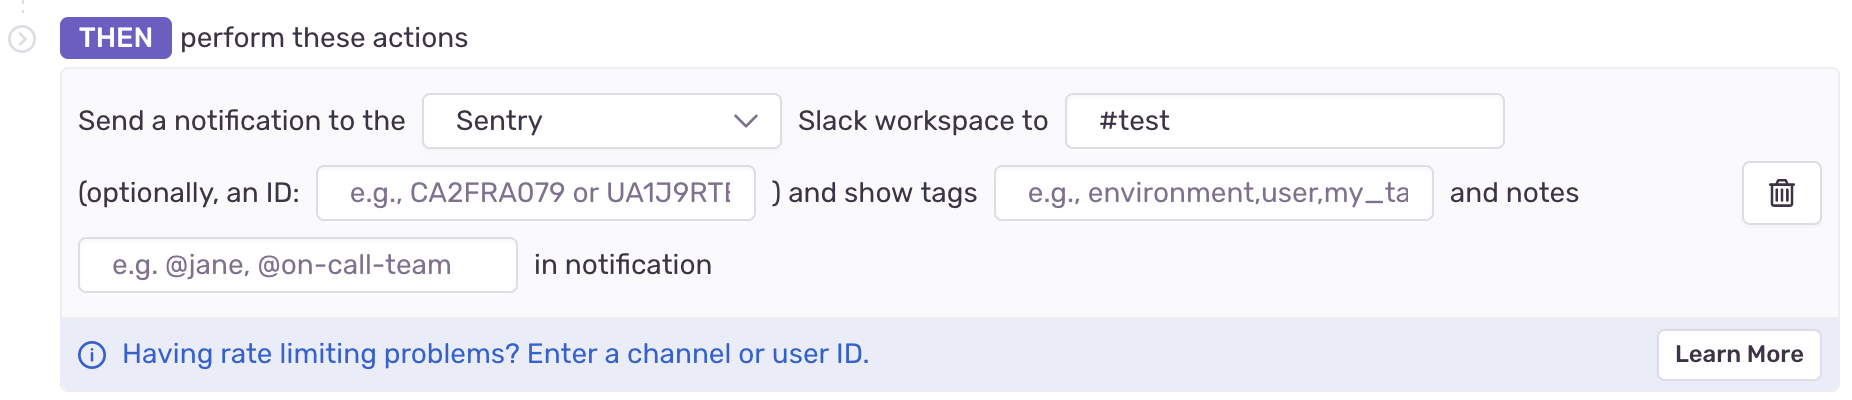Viewport: 1852px width, 400px height.
Task: Delete this Slack notification action
Action: point(1781,193)
